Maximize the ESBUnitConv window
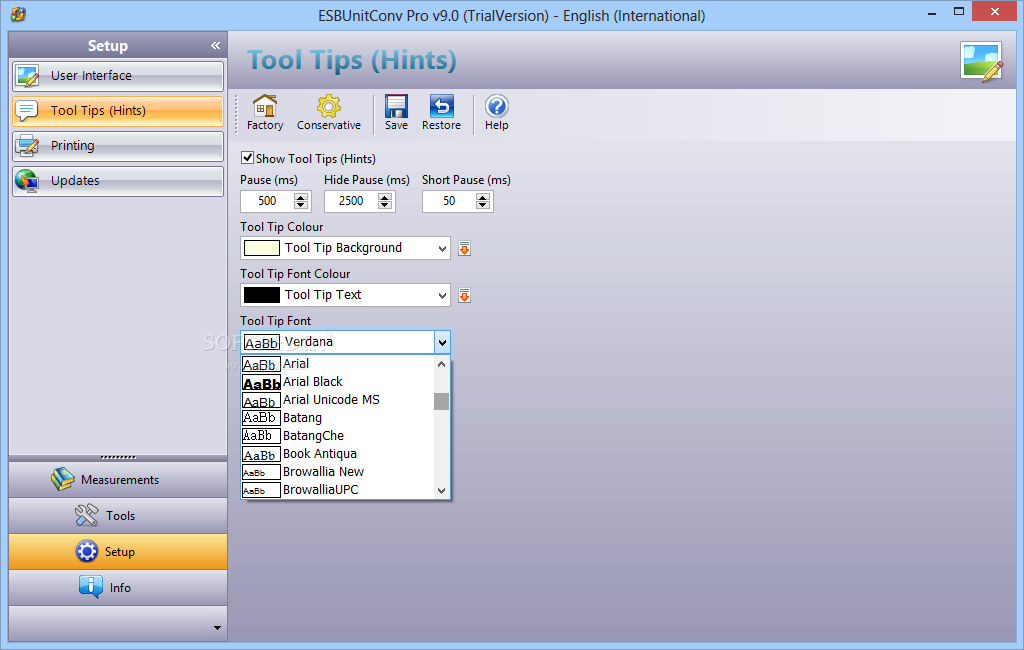1024x650 pixels. coord(959,12)
